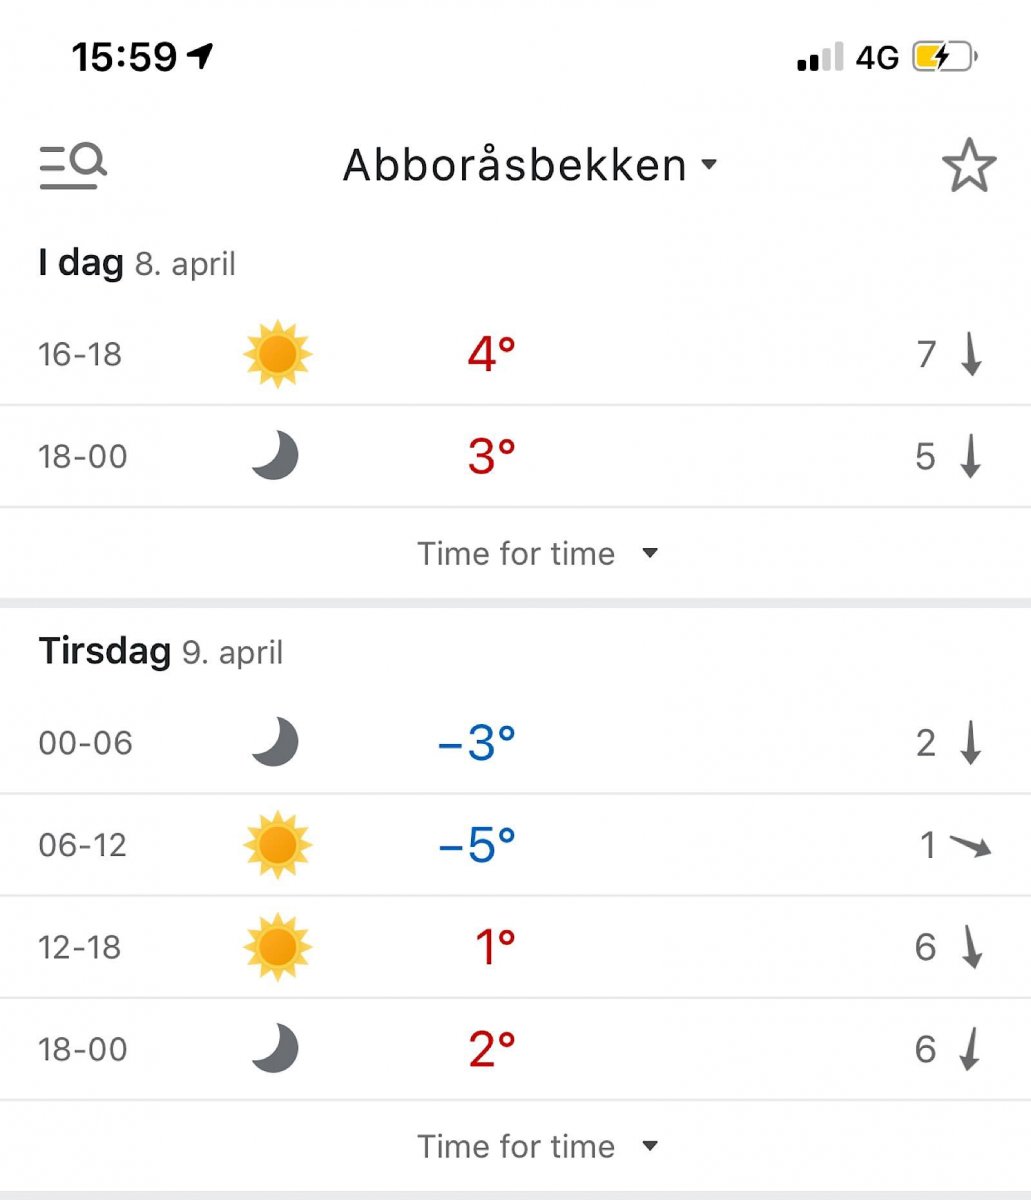Tap the wind arrow for Tuesday 06-12
The image size is (1031, 1200).
969,847
